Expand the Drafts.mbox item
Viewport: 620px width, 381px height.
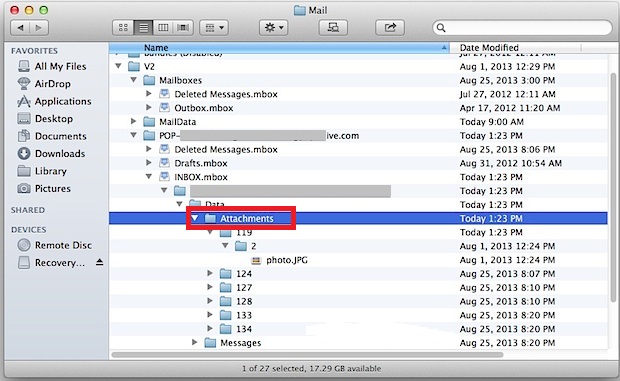[x=149, y=163]
